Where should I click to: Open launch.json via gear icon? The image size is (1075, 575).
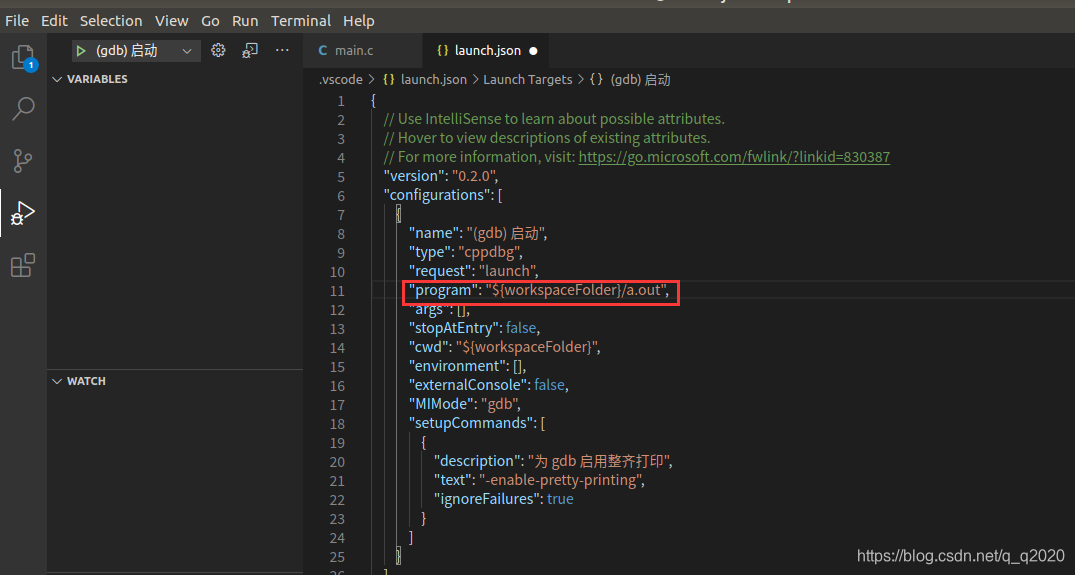(x=218, y=50)
